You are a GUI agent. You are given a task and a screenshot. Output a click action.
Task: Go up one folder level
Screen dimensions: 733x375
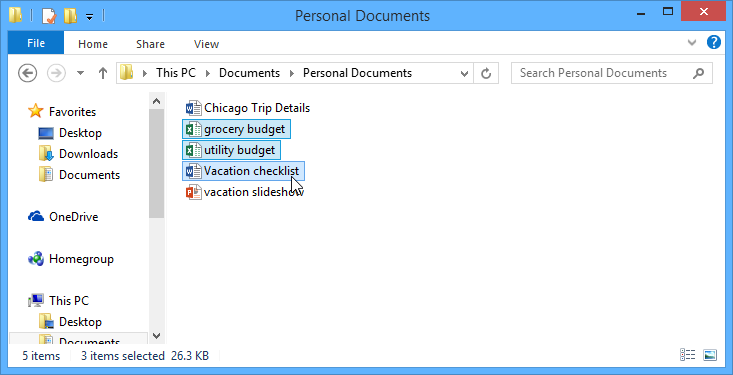[x=103, y=73]
